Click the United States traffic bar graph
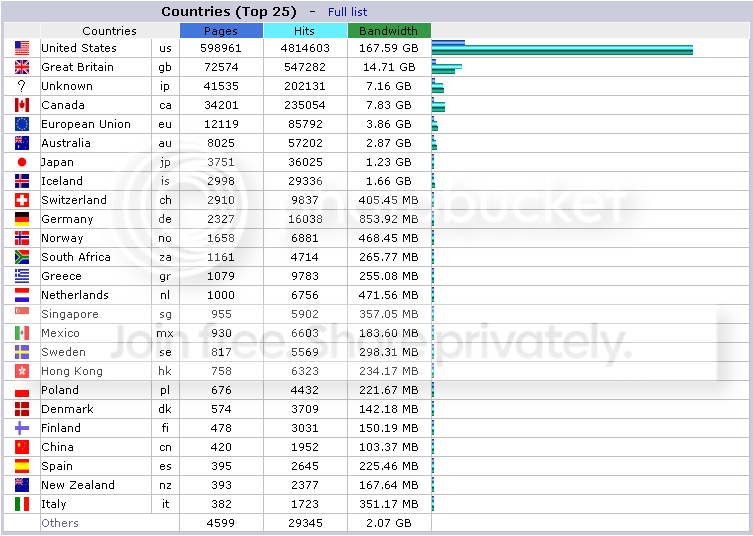Viewport: 753px width, 536px height. [562, 48]
